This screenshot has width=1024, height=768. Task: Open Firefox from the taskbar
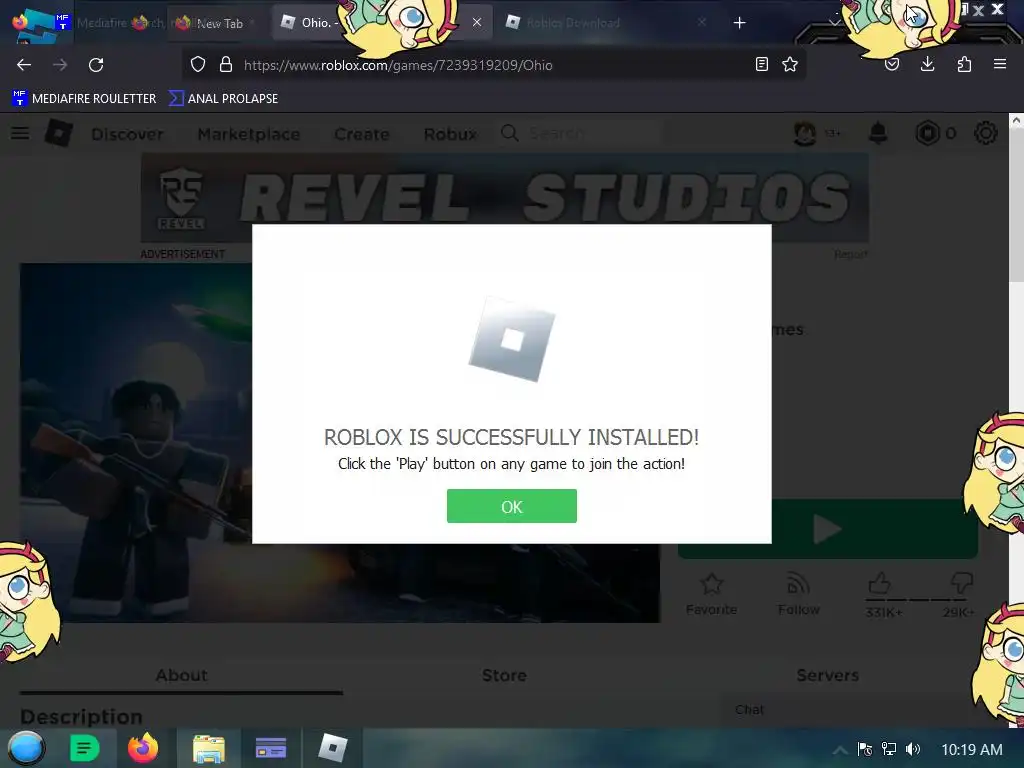[143, 748]
